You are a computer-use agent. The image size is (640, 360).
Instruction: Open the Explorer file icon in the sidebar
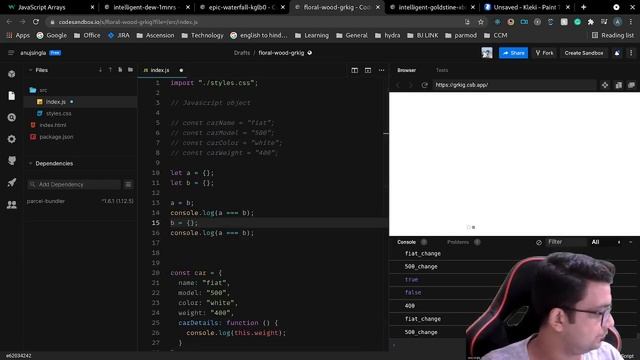[x=11, y=96]
